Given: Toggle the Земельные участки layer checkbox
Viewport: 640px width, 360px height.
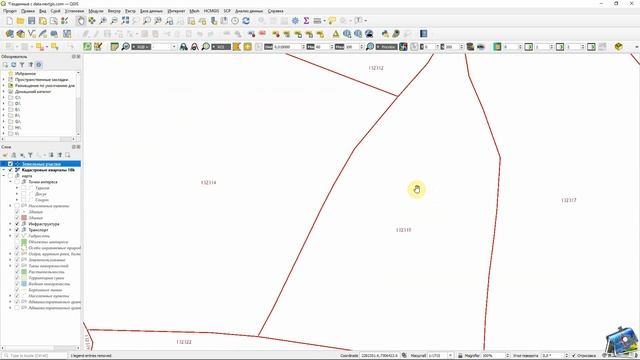Looking at the screenshot, I should point(11,164).
